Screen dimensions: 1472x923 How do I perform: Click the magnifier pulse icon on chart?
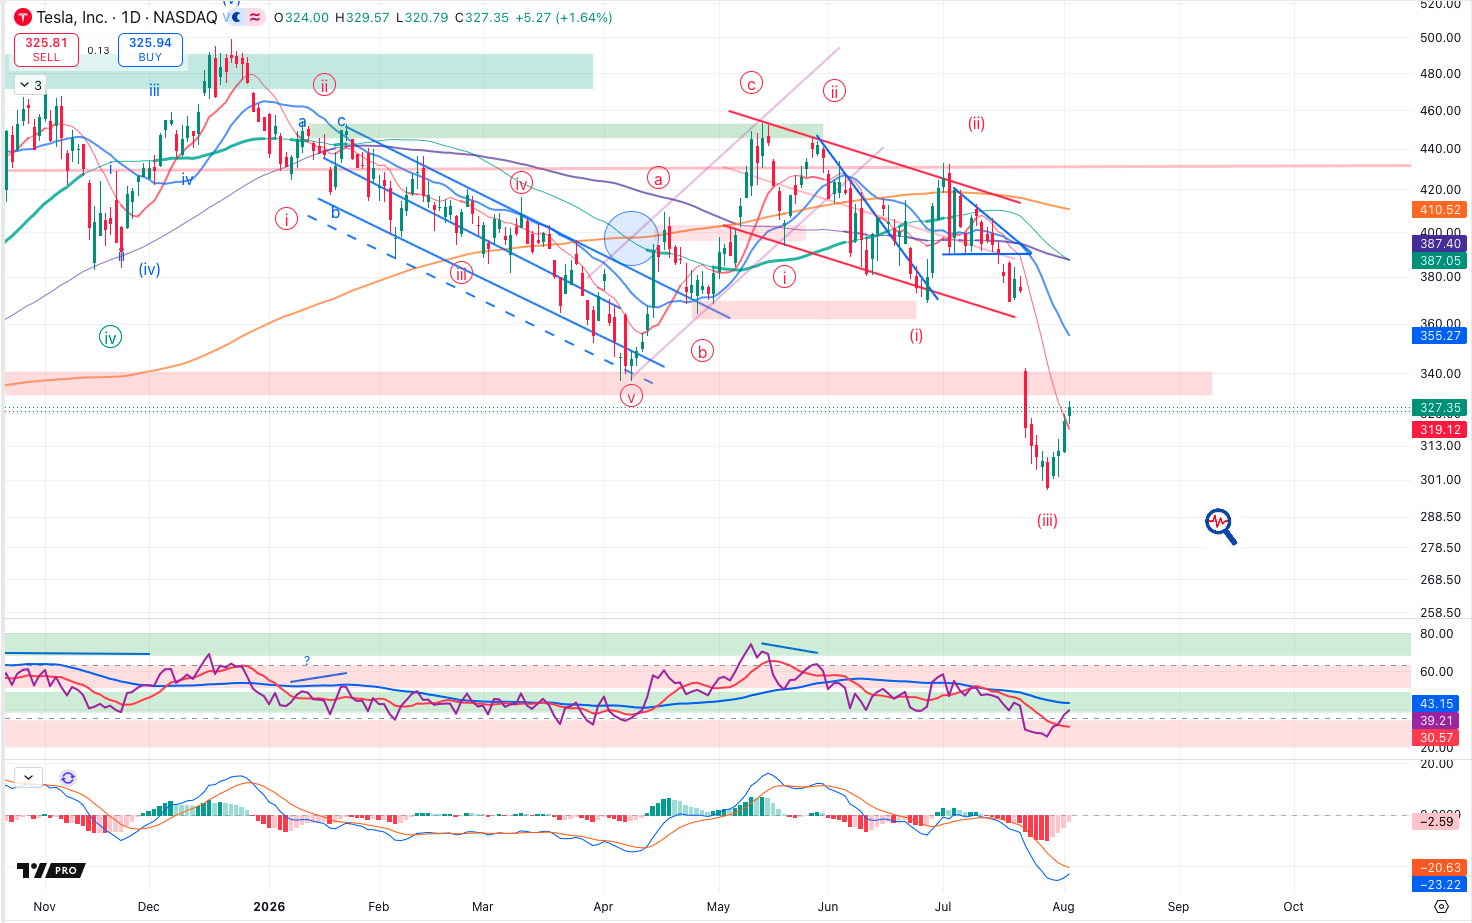[1220, 525]
